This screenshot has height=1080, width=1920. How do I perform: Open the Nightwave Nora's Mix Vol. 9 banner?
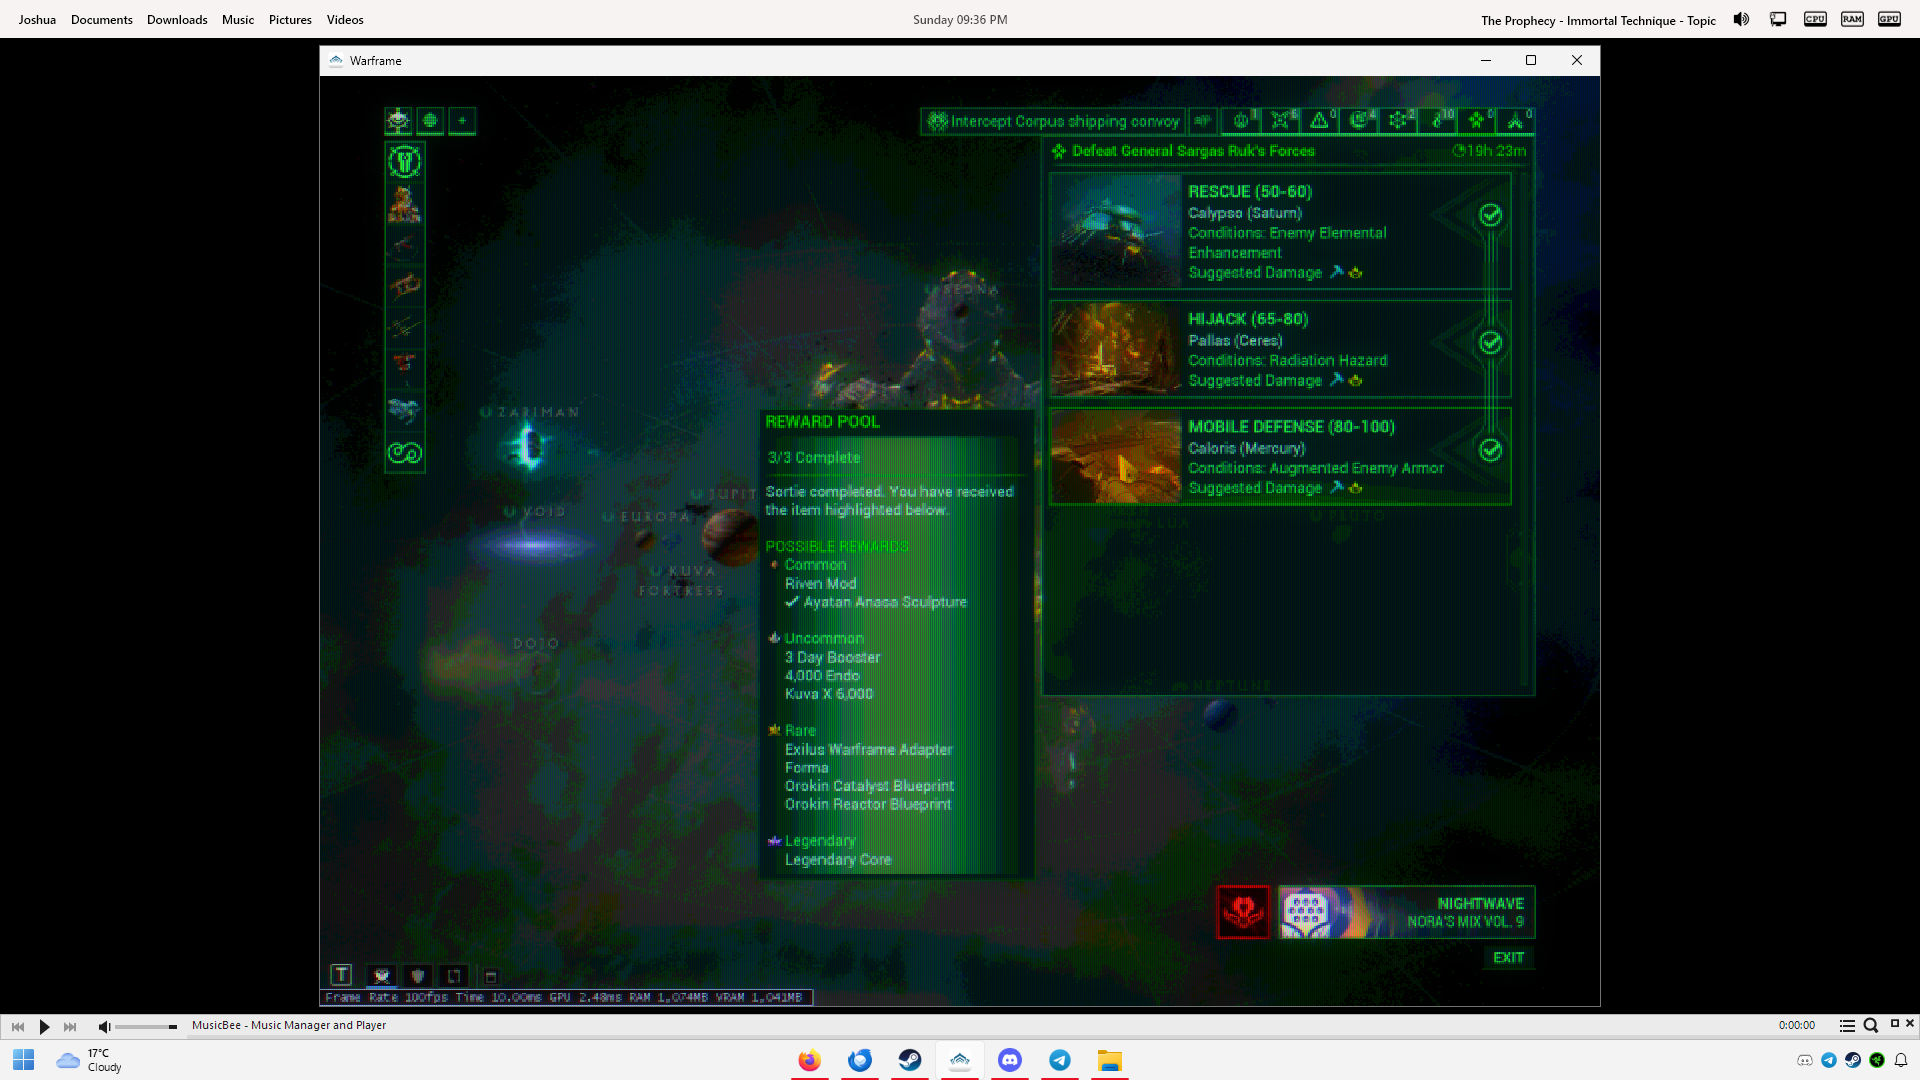click(1406, 912)
